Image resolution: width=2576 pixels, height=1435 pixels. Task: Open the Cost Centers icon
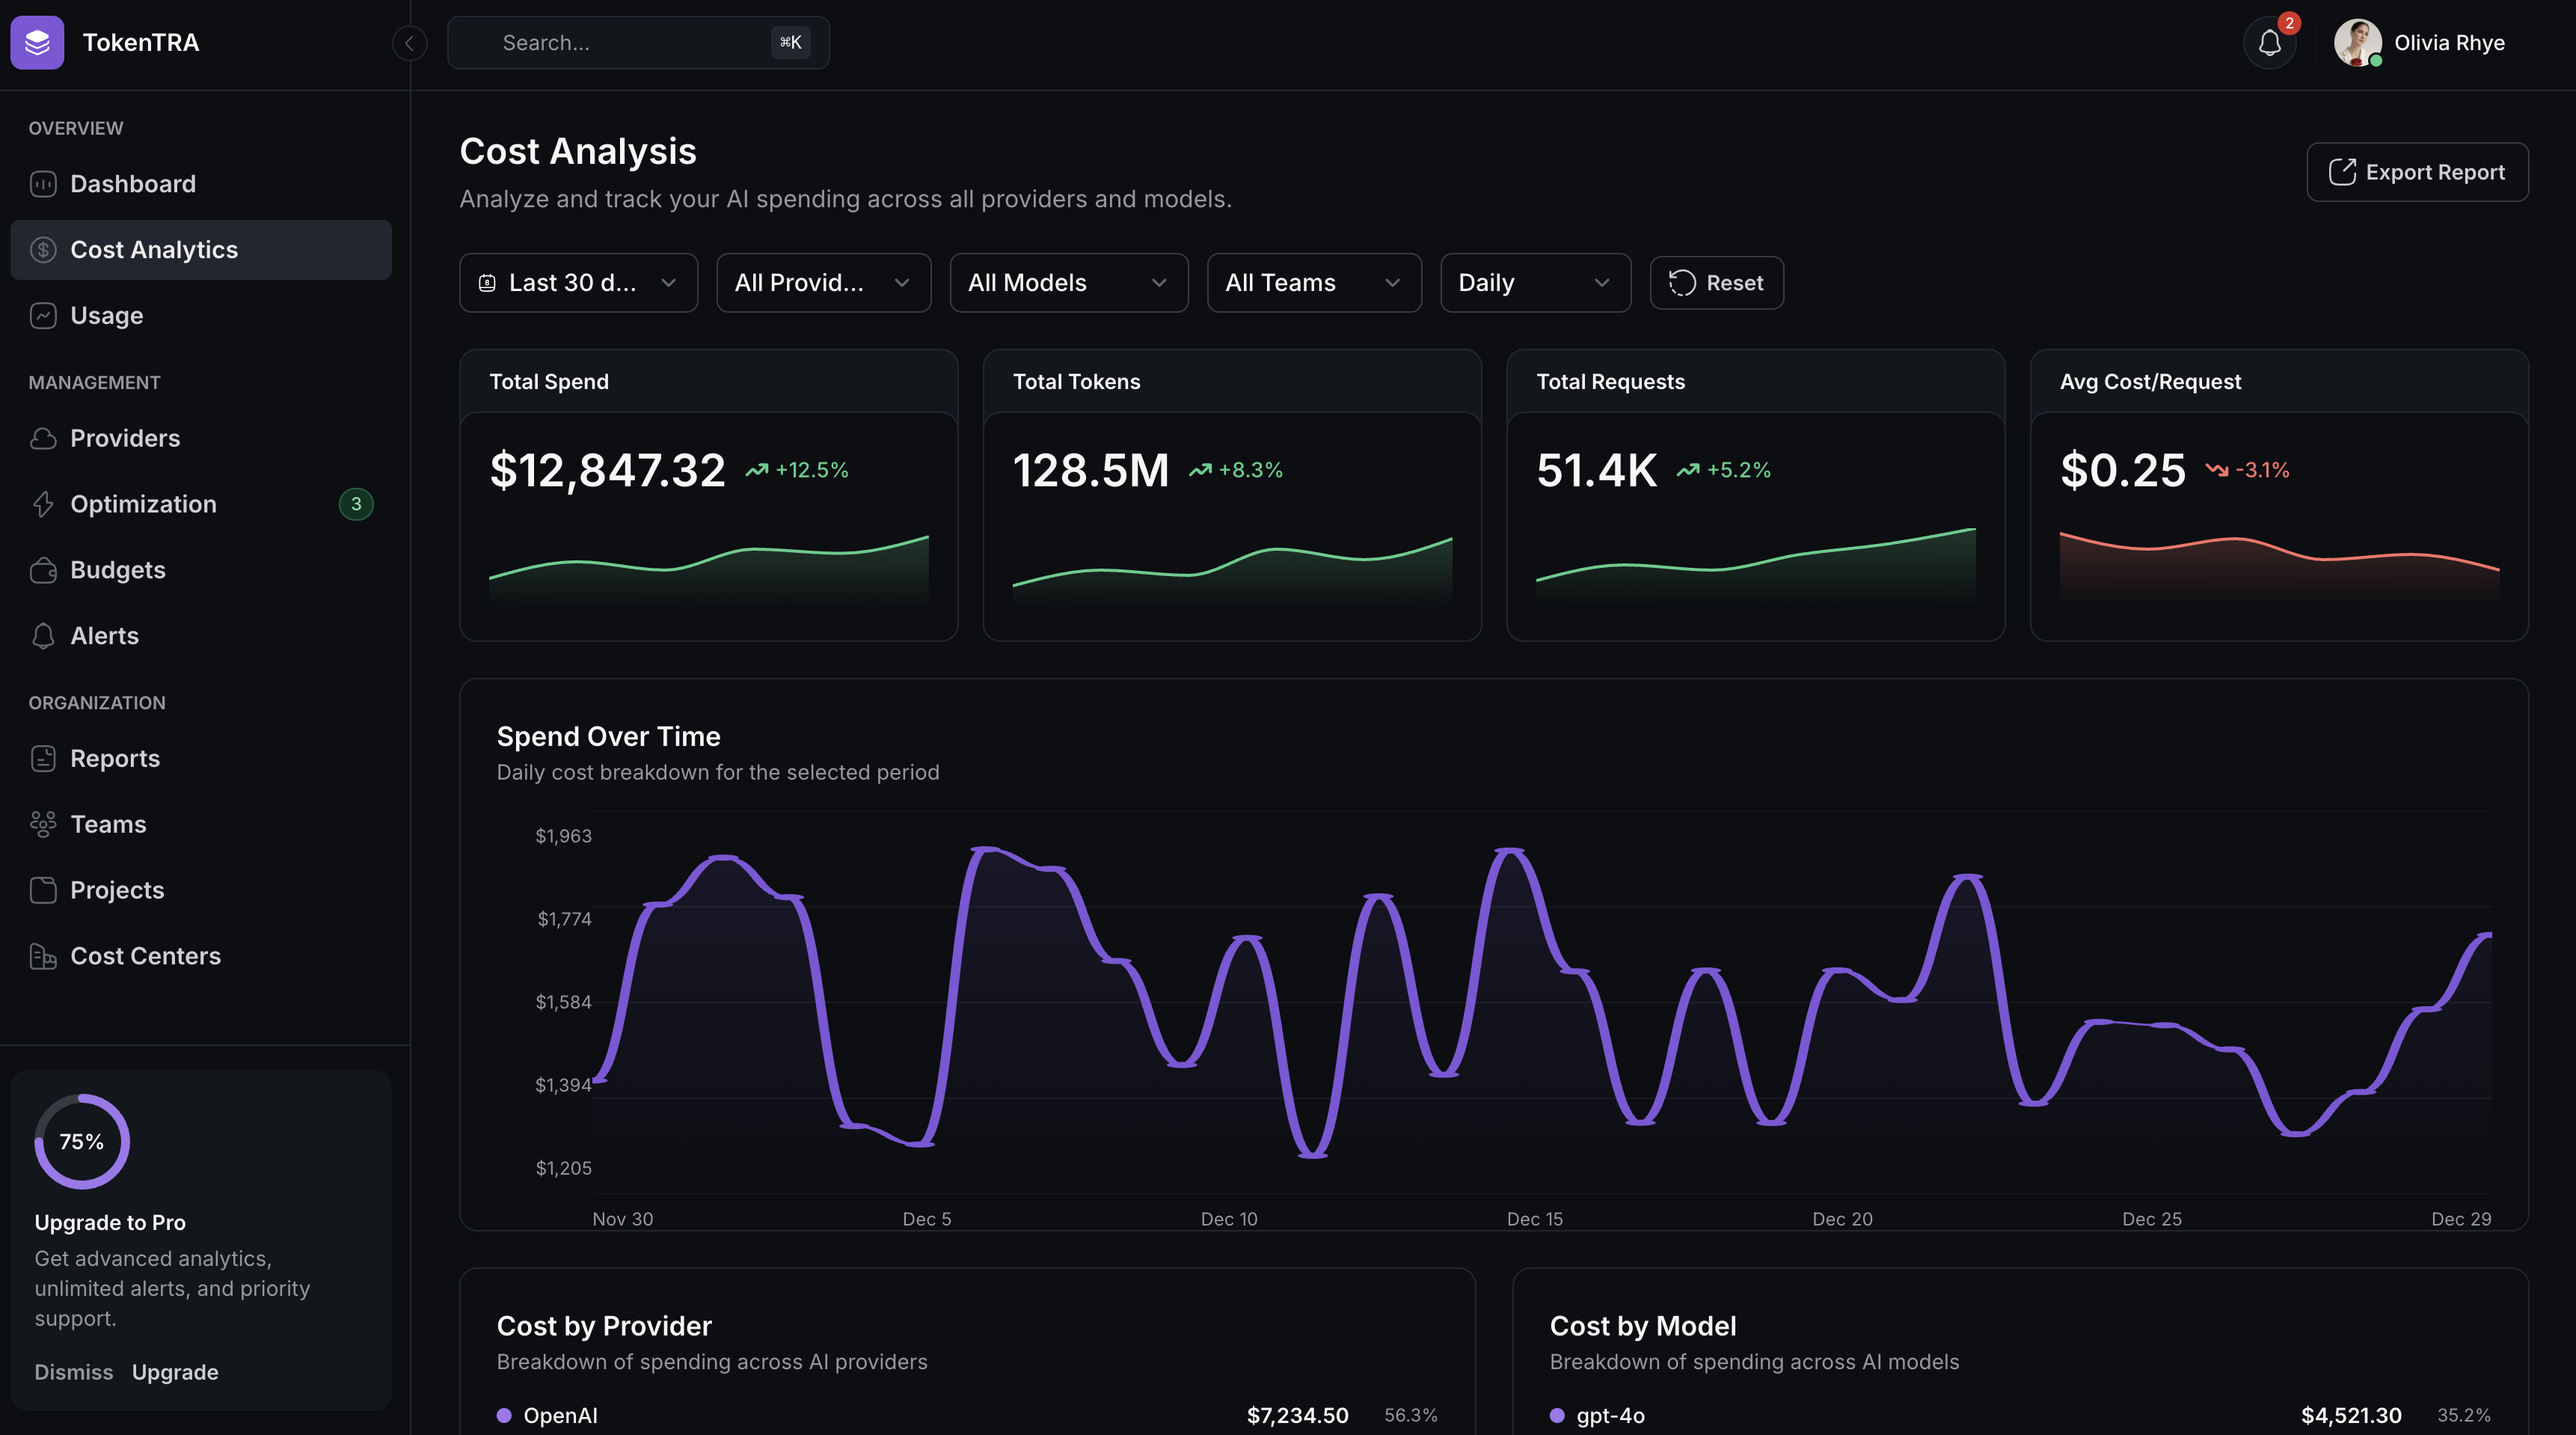(43, 955)
